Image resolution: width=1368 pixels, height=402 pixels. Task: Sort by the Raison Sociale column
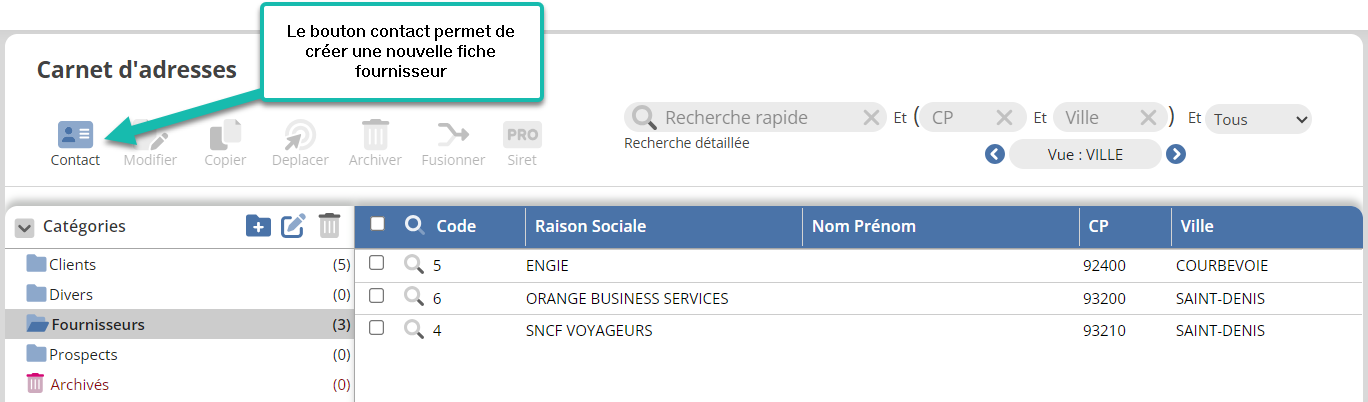[590, 226]
